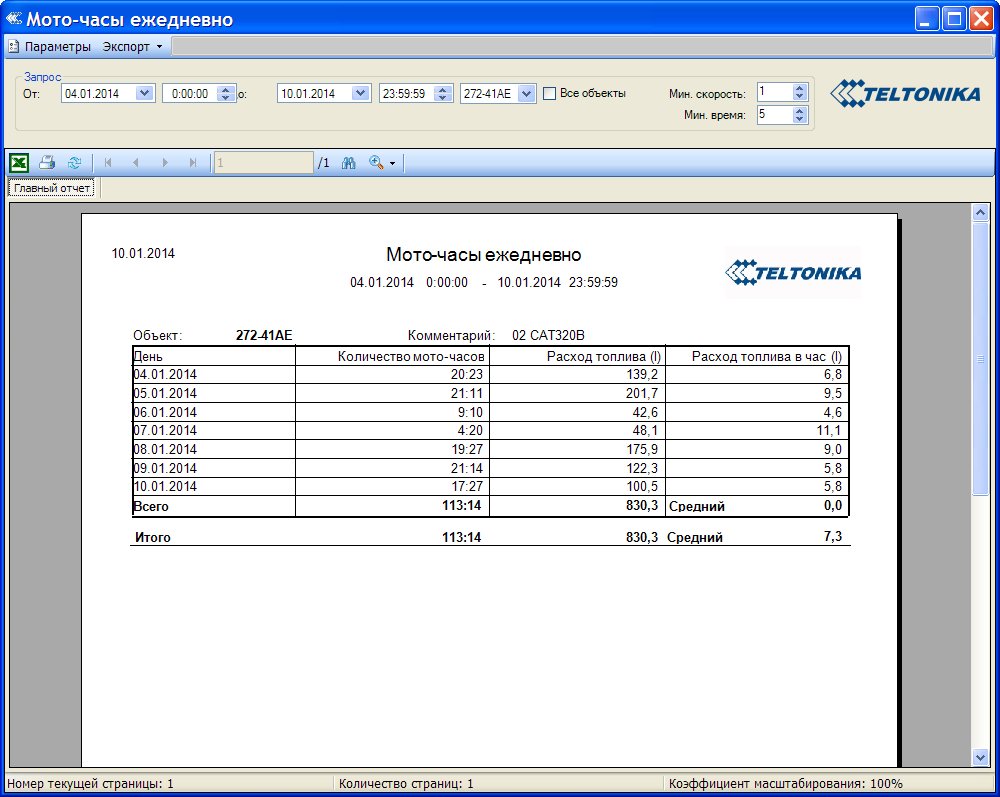Viewport: 1000px width, 797px height.
Task: Click the Excel export icon
Action: pos(18,162)
